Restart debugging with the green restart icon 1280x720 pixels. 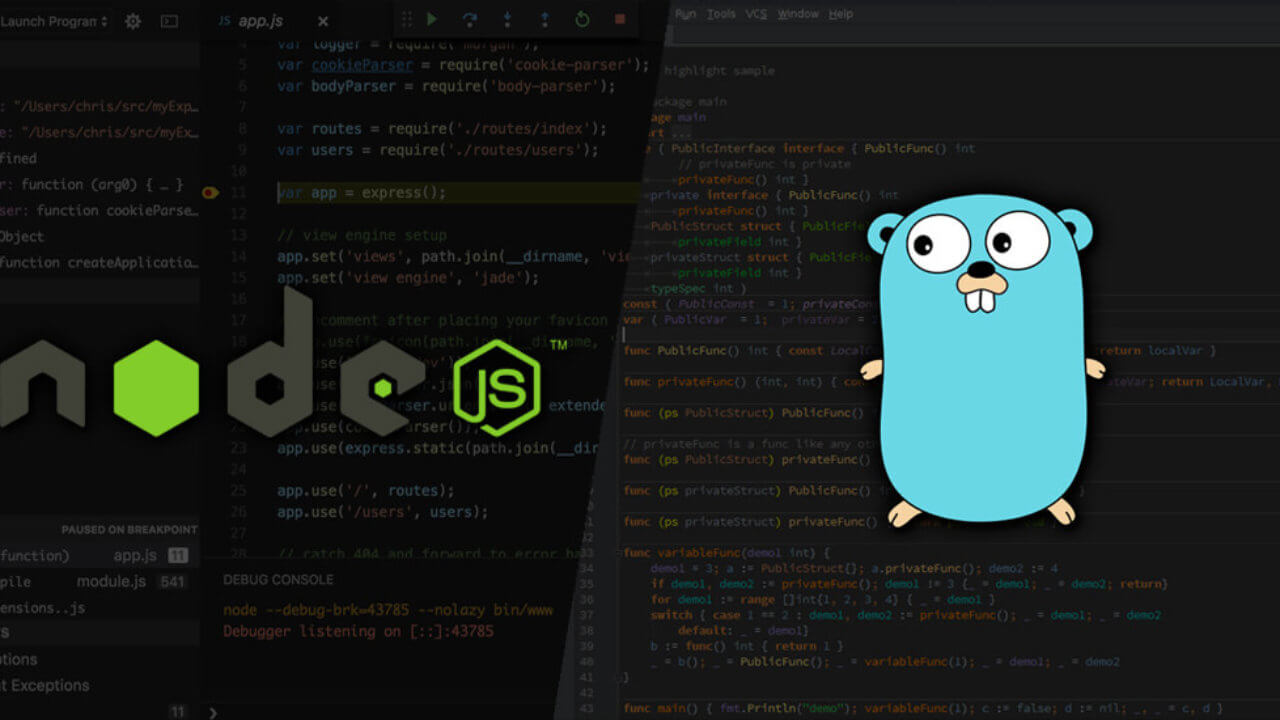[x=582, y=19]
